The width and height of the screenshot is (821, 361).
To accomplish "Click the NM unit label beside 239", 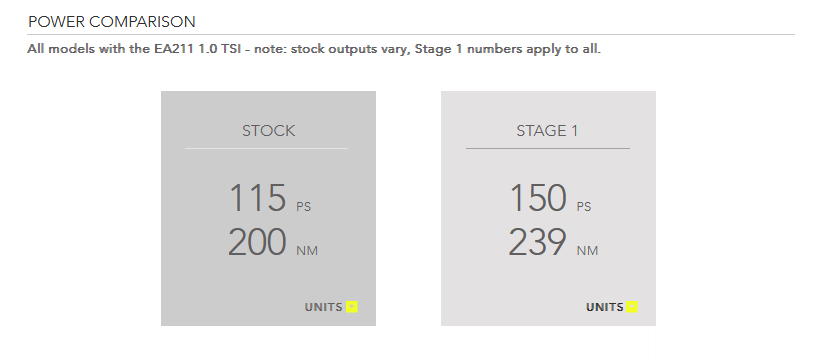I will [587, 251].
